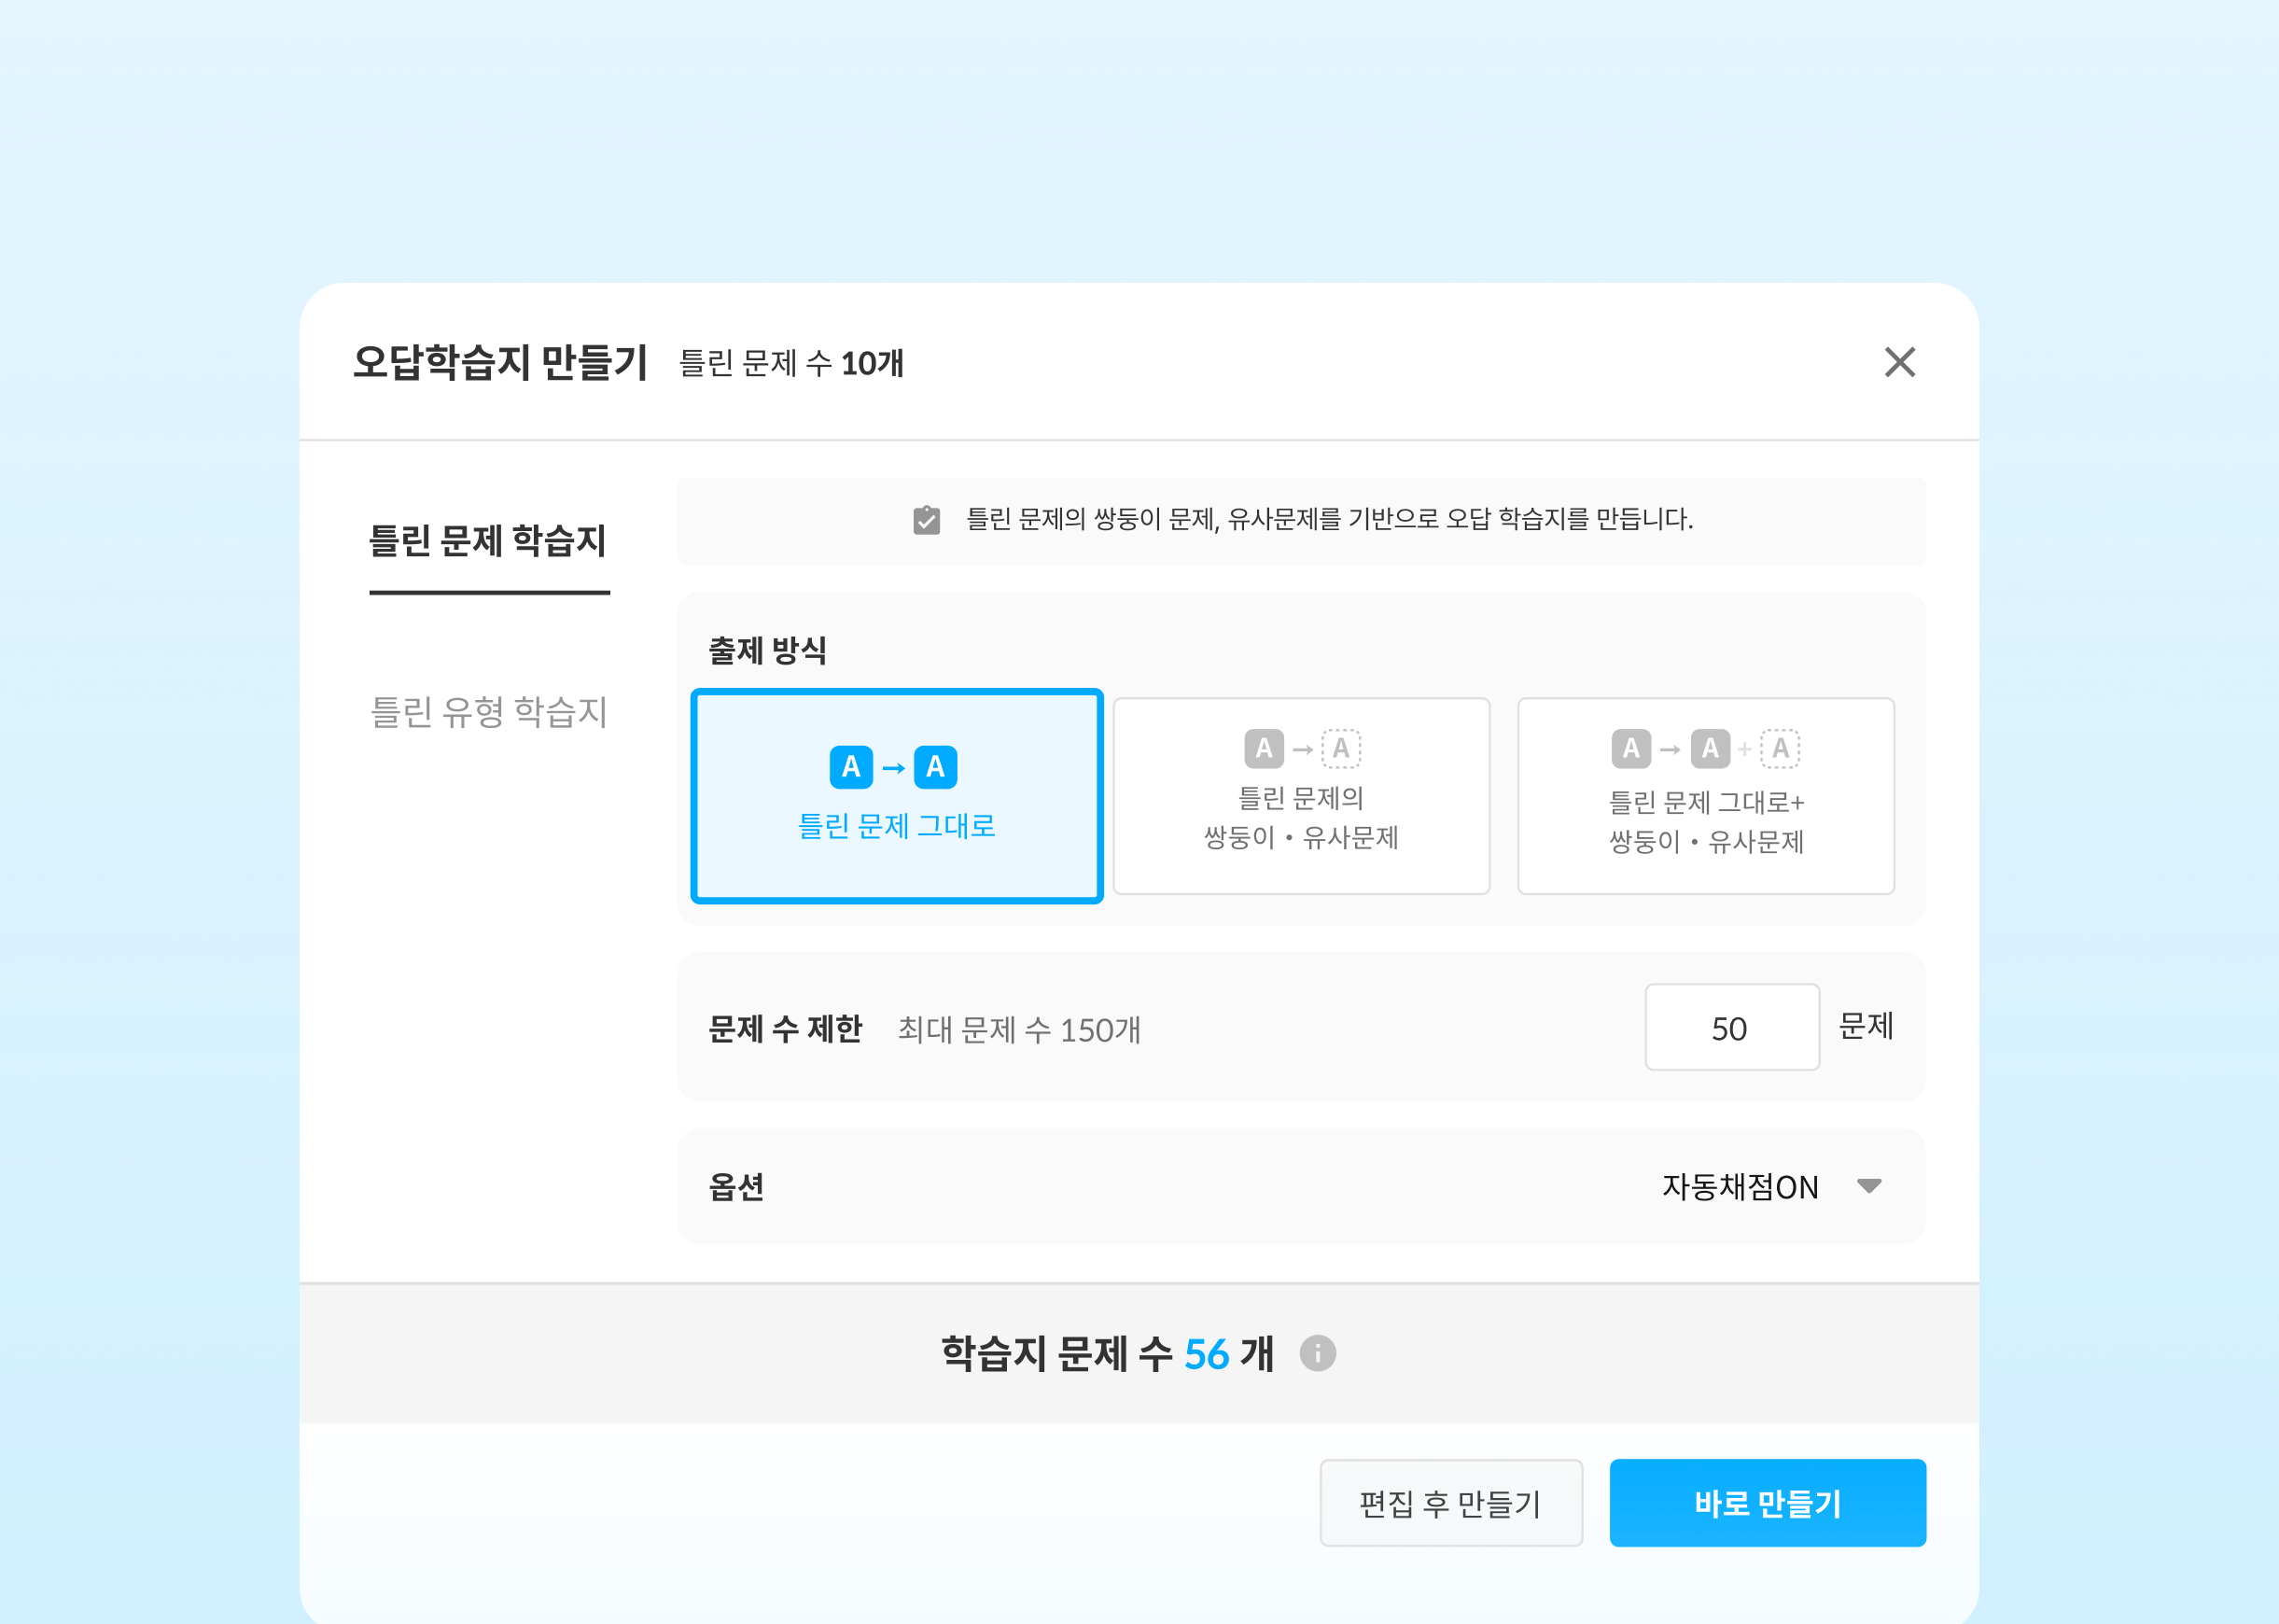Screen dimensions: 2279x1624
Task: Click the 바로 만들기 button
Action: [x=1766, y=1502]
